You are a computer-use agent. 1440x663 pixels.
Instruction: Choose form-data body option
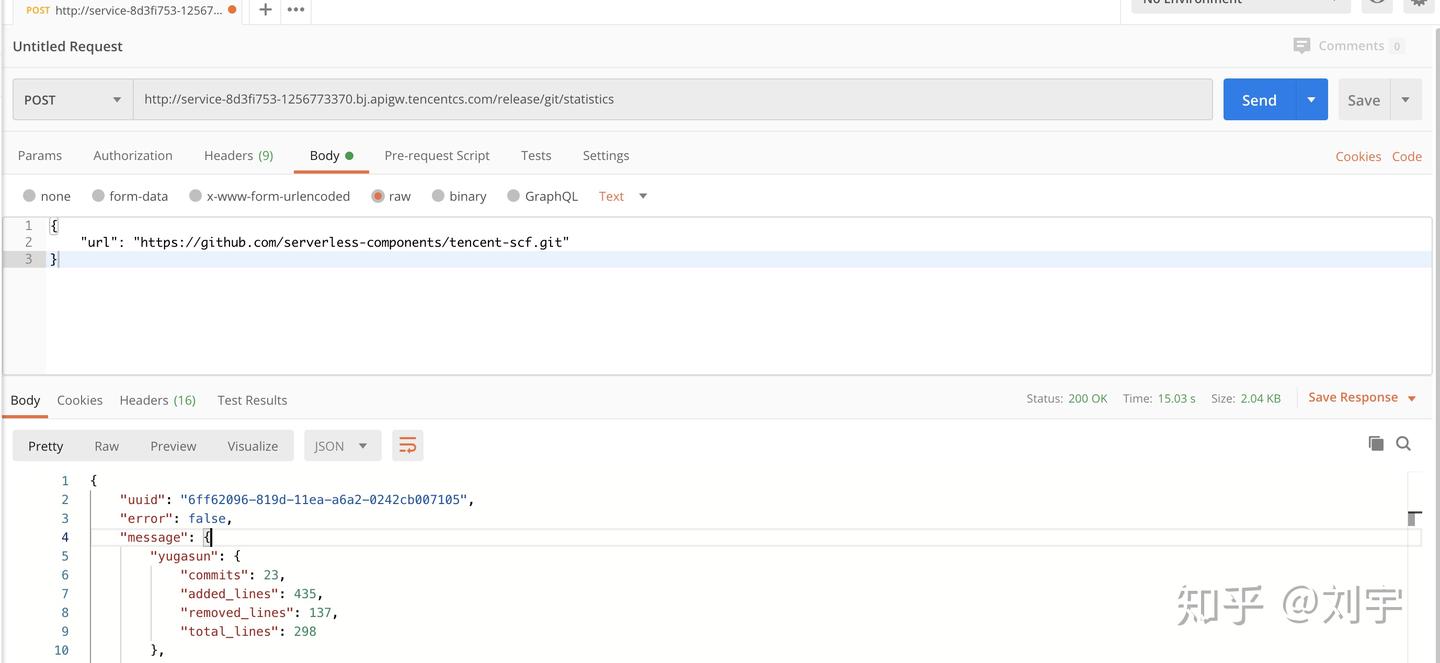click(x=98, y=196)
